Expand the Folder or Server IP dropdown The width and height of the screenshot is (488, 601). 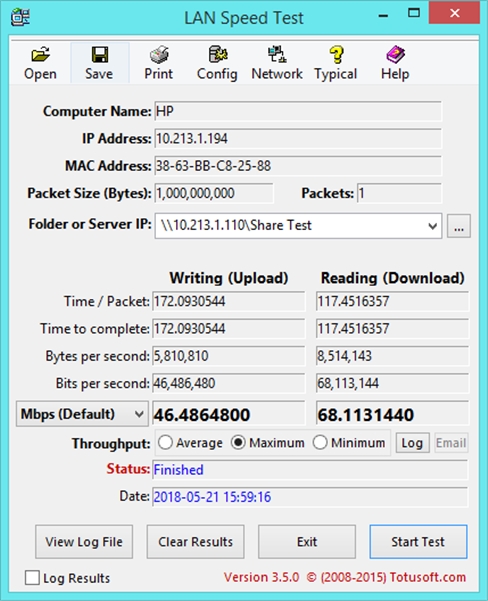[432, 226]
